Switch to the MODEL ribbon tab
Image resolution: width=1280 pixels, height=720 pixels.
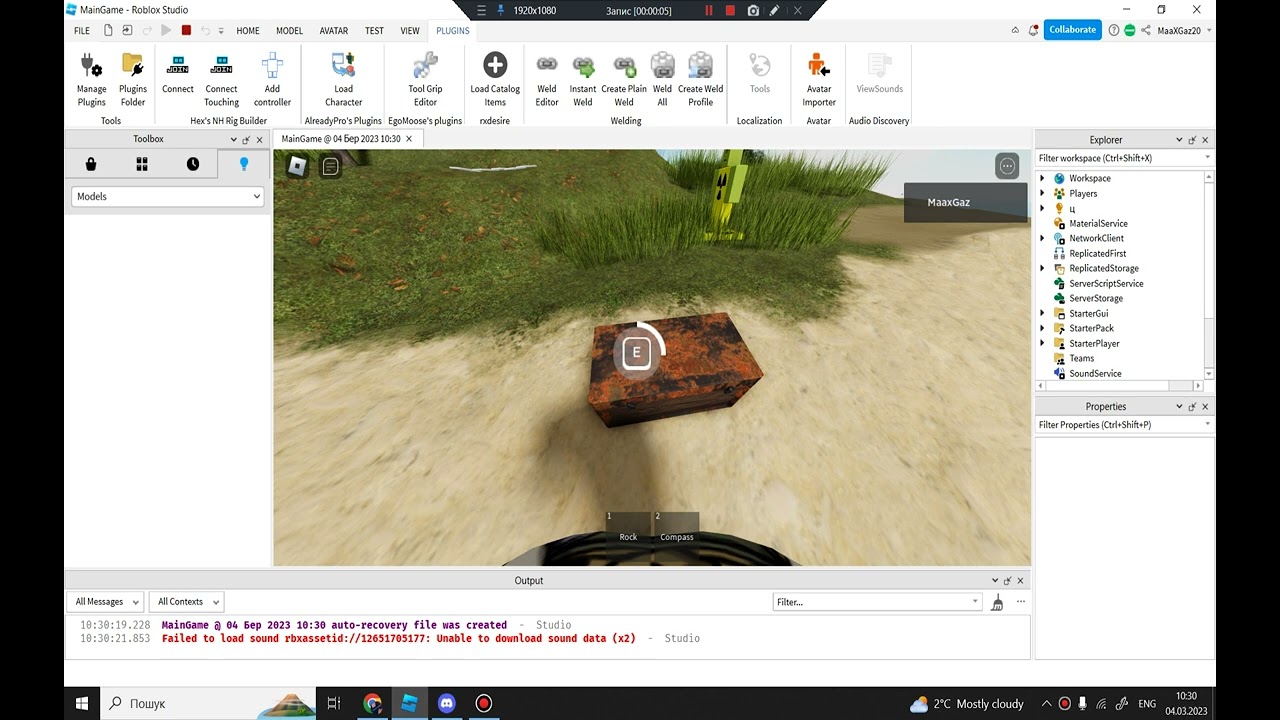[x=289, y=31]
